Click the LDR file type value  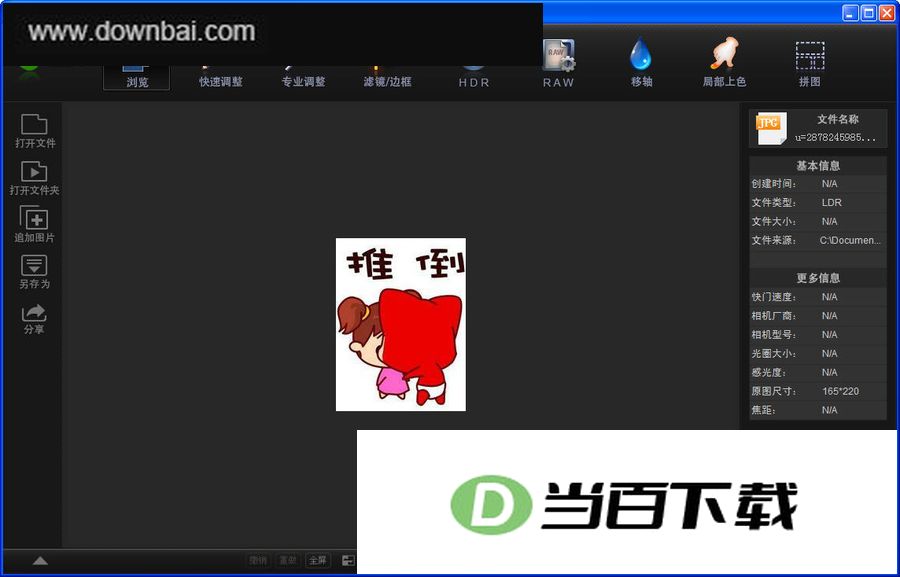(x=832, y=203)
